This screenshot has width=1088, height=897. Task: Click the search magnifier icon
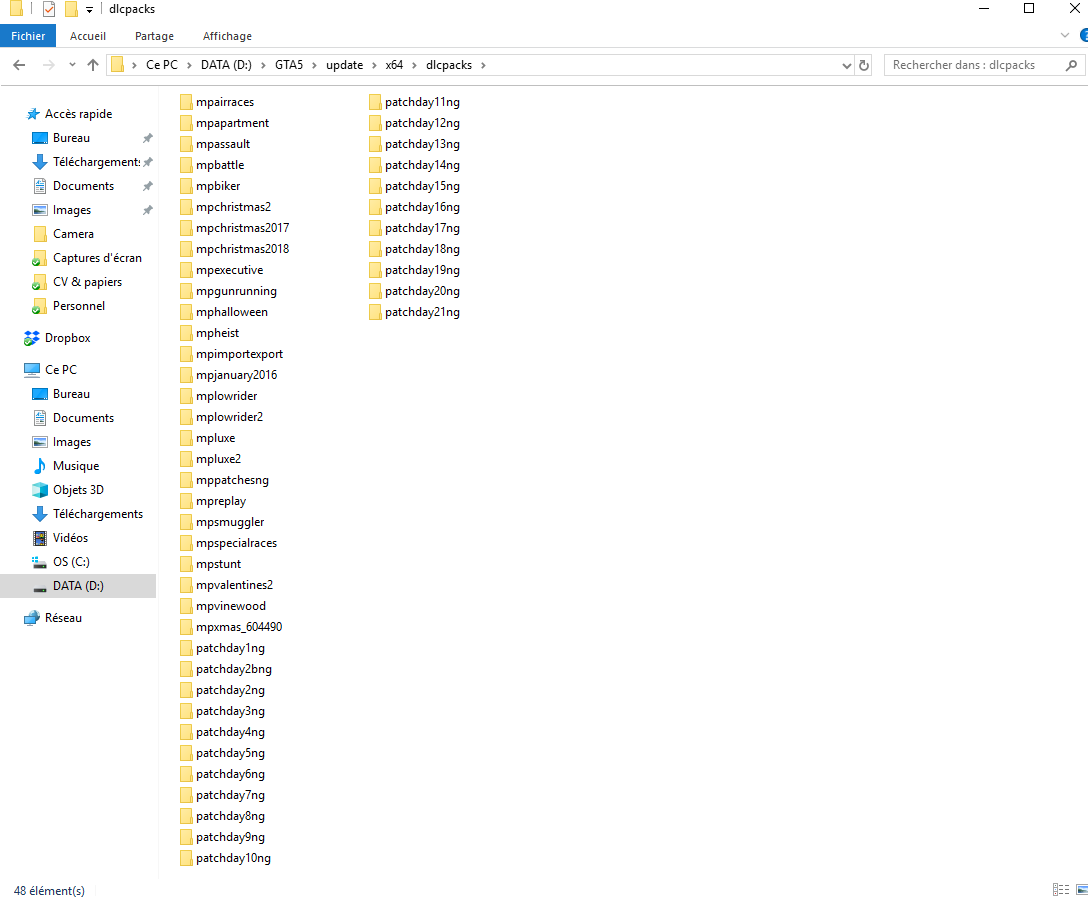[1071, 65]
